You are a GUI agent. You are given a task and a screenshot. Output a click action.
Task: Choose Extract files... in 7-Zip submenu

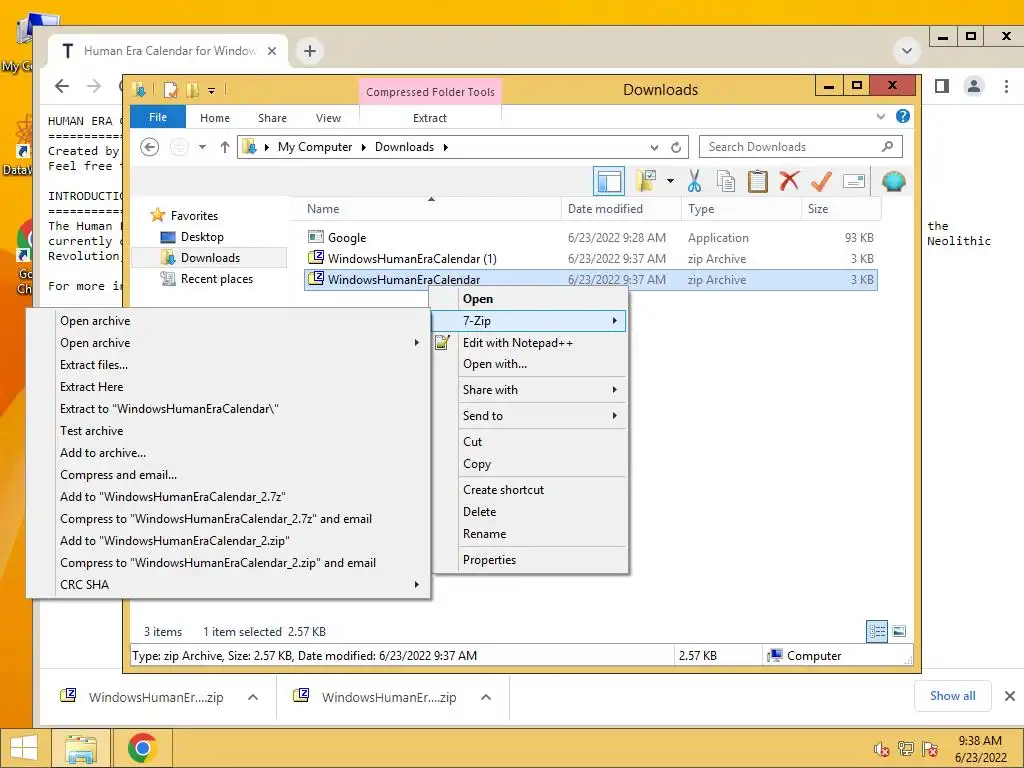coord(228,365)
